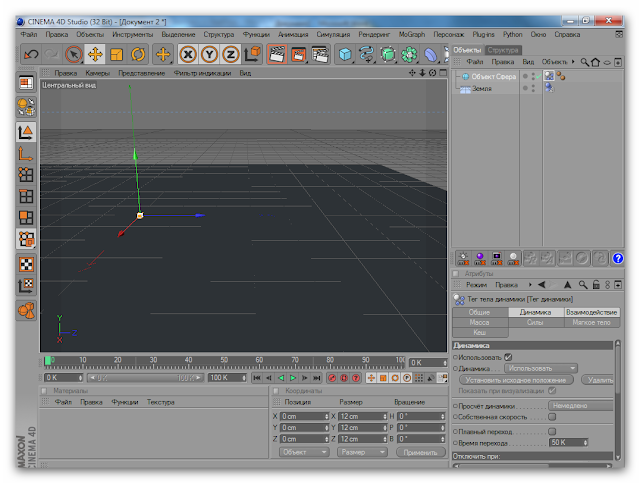The width and height of the screenshot is (640, 483).
Task: Open the Рендеринг menu
Action: click(x=376, y=34)
